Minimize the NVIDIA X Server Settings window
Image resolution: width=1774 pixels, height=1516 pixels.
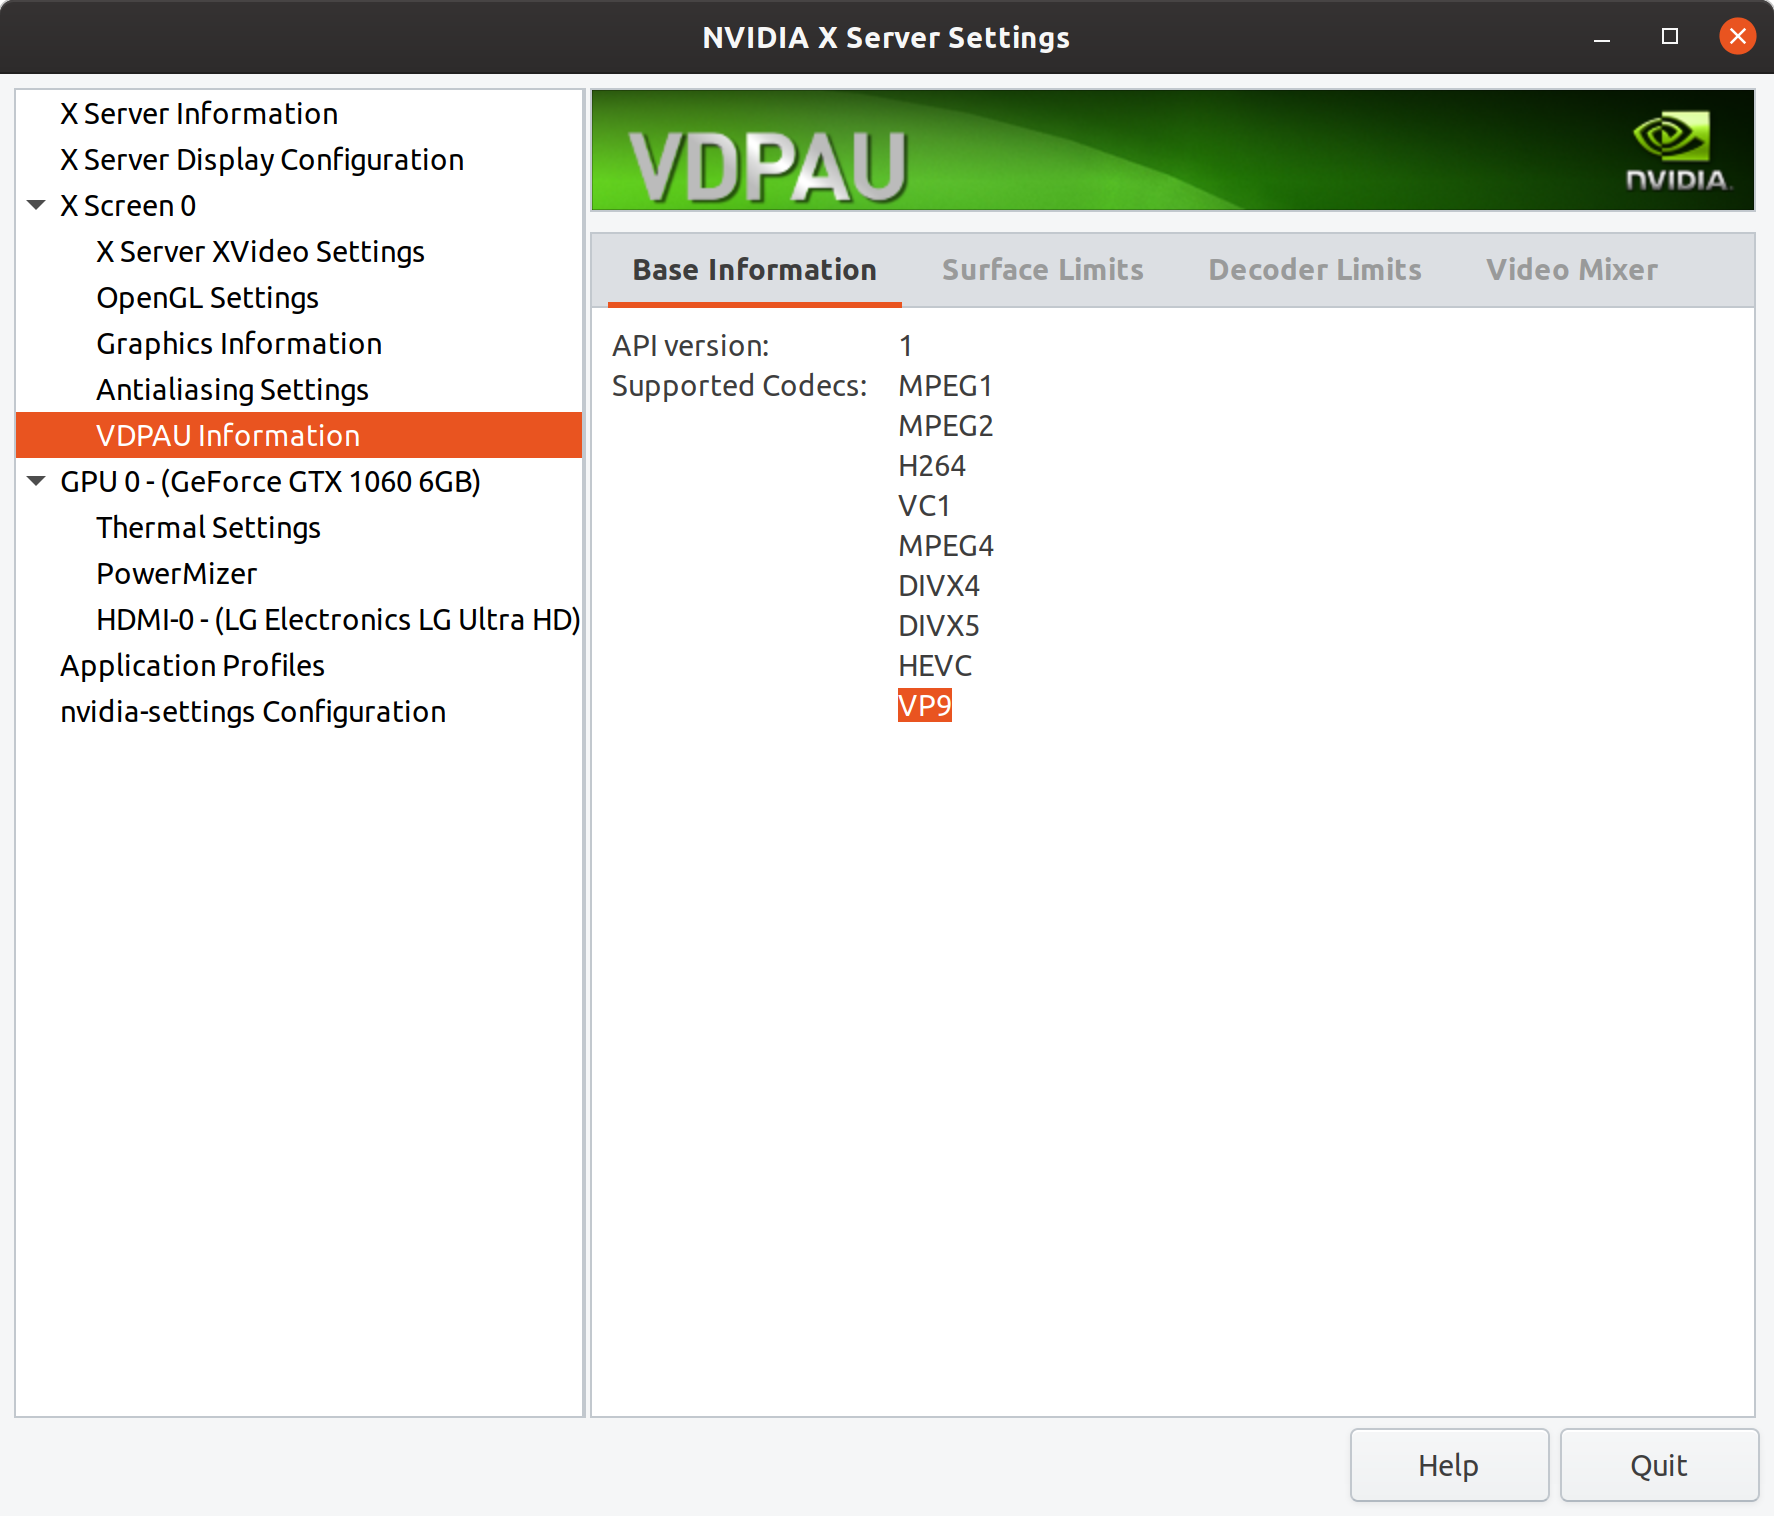(1602, 37)
